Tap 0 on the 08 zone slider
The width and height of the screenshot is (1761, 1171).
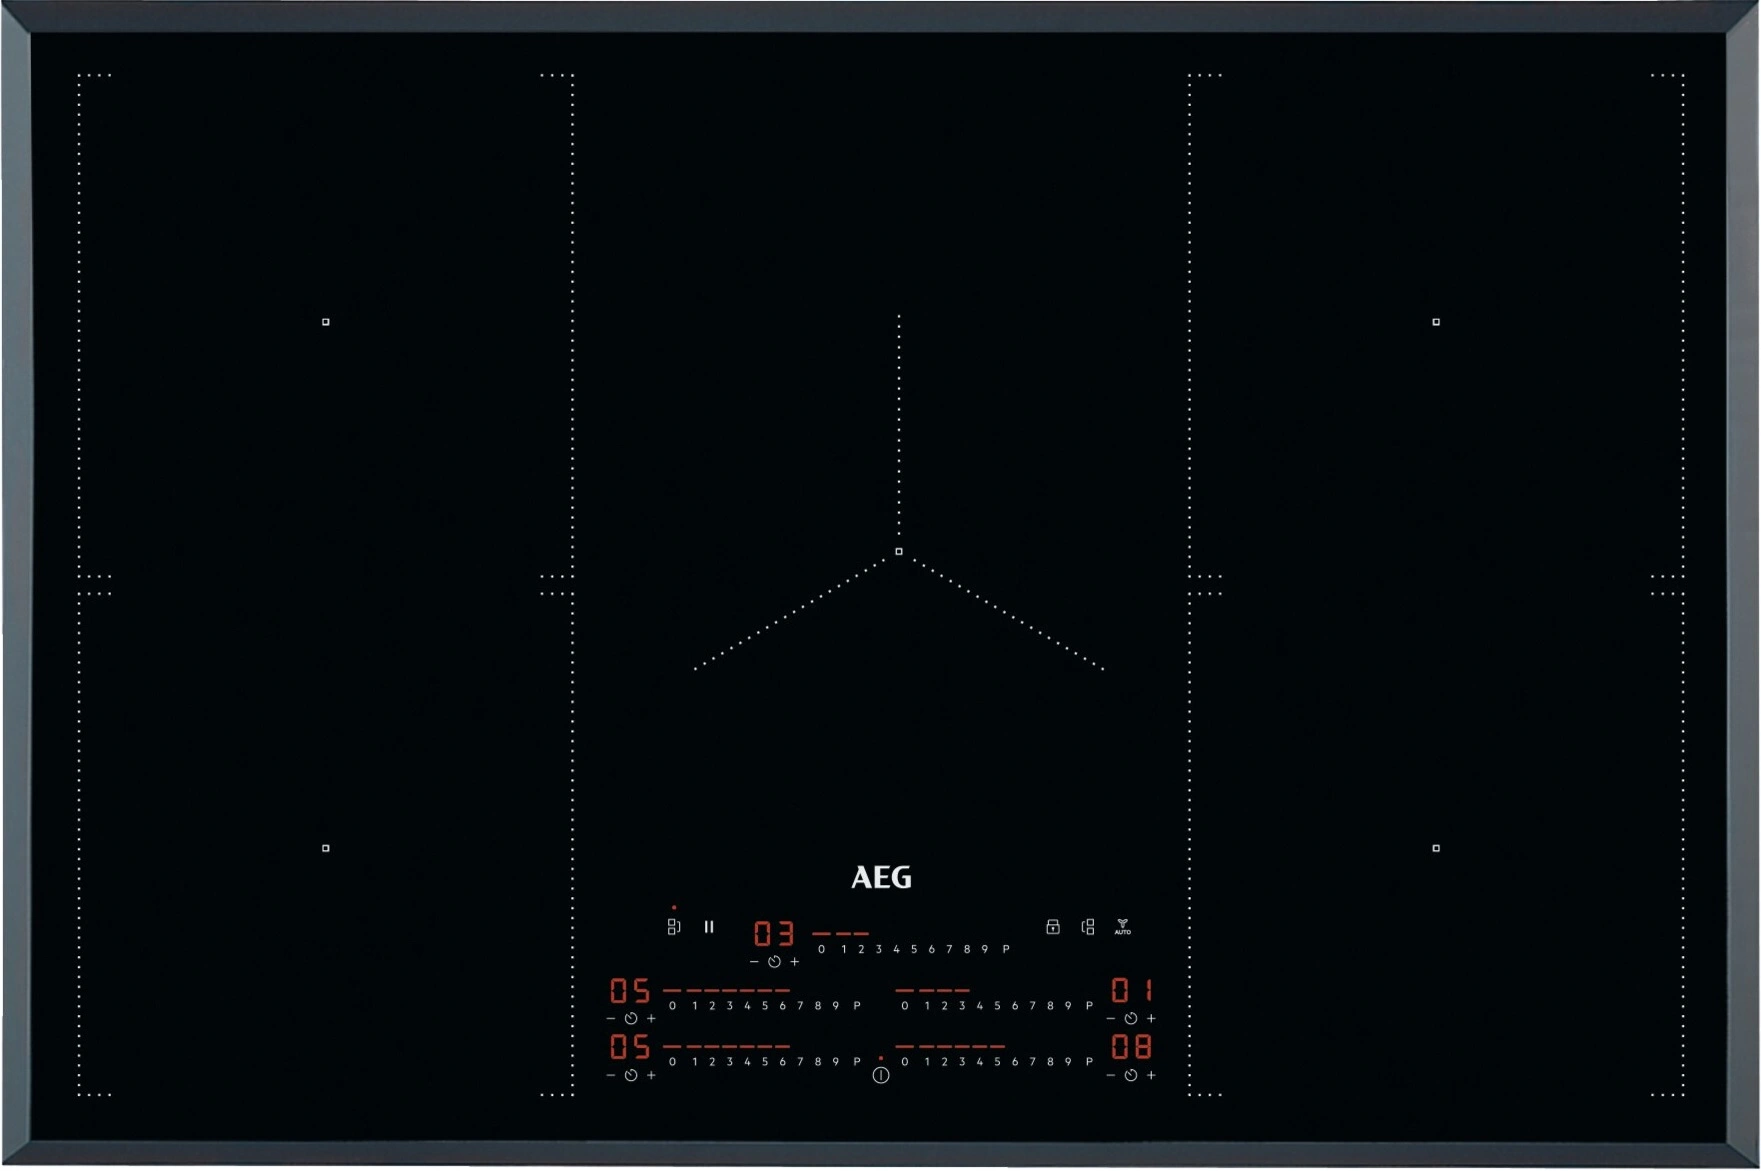[905, 1063]
